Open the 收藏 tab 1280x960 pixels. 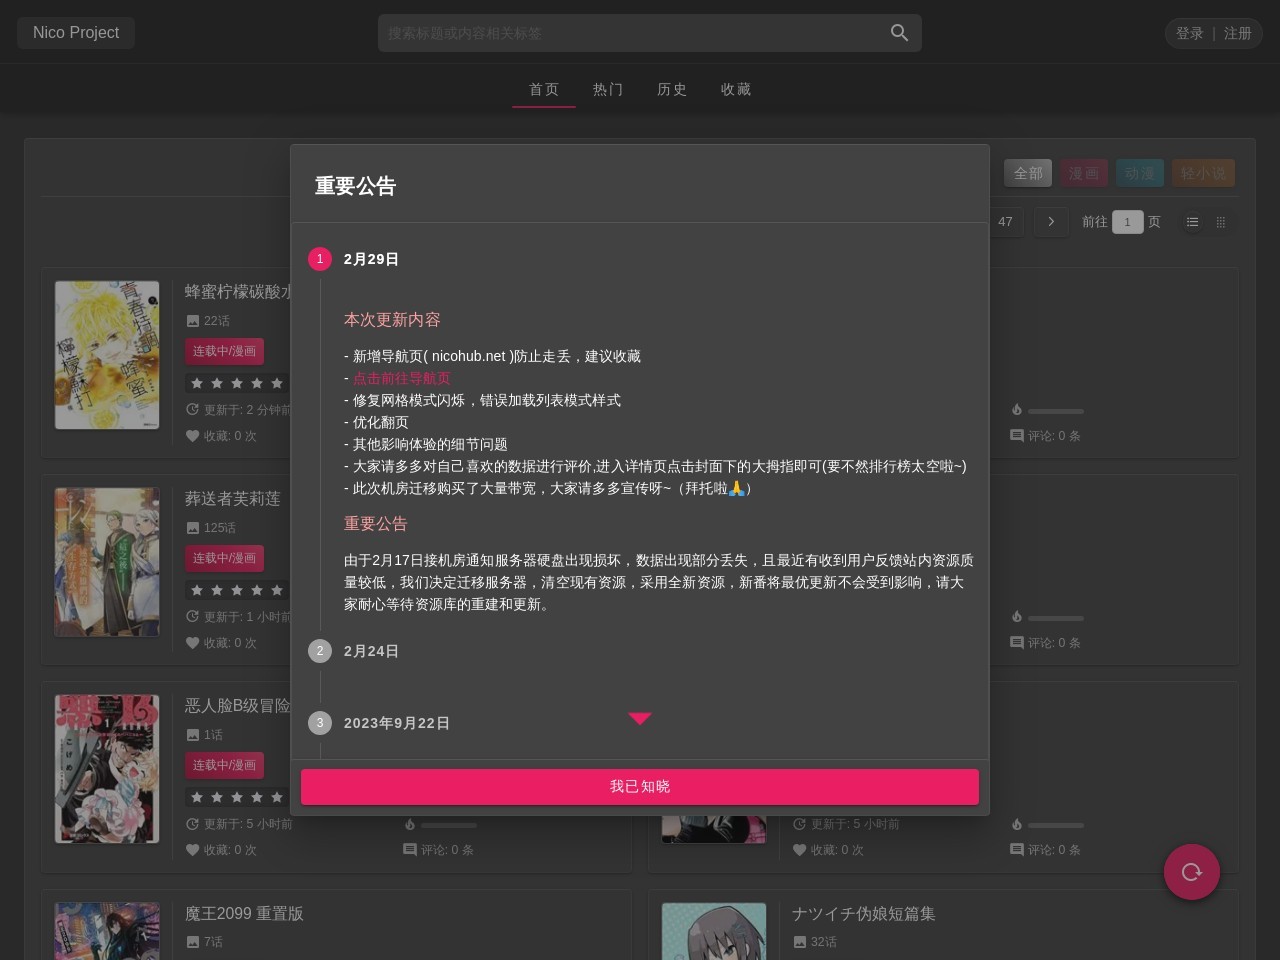pyautogui.click(x=735, y=89)
